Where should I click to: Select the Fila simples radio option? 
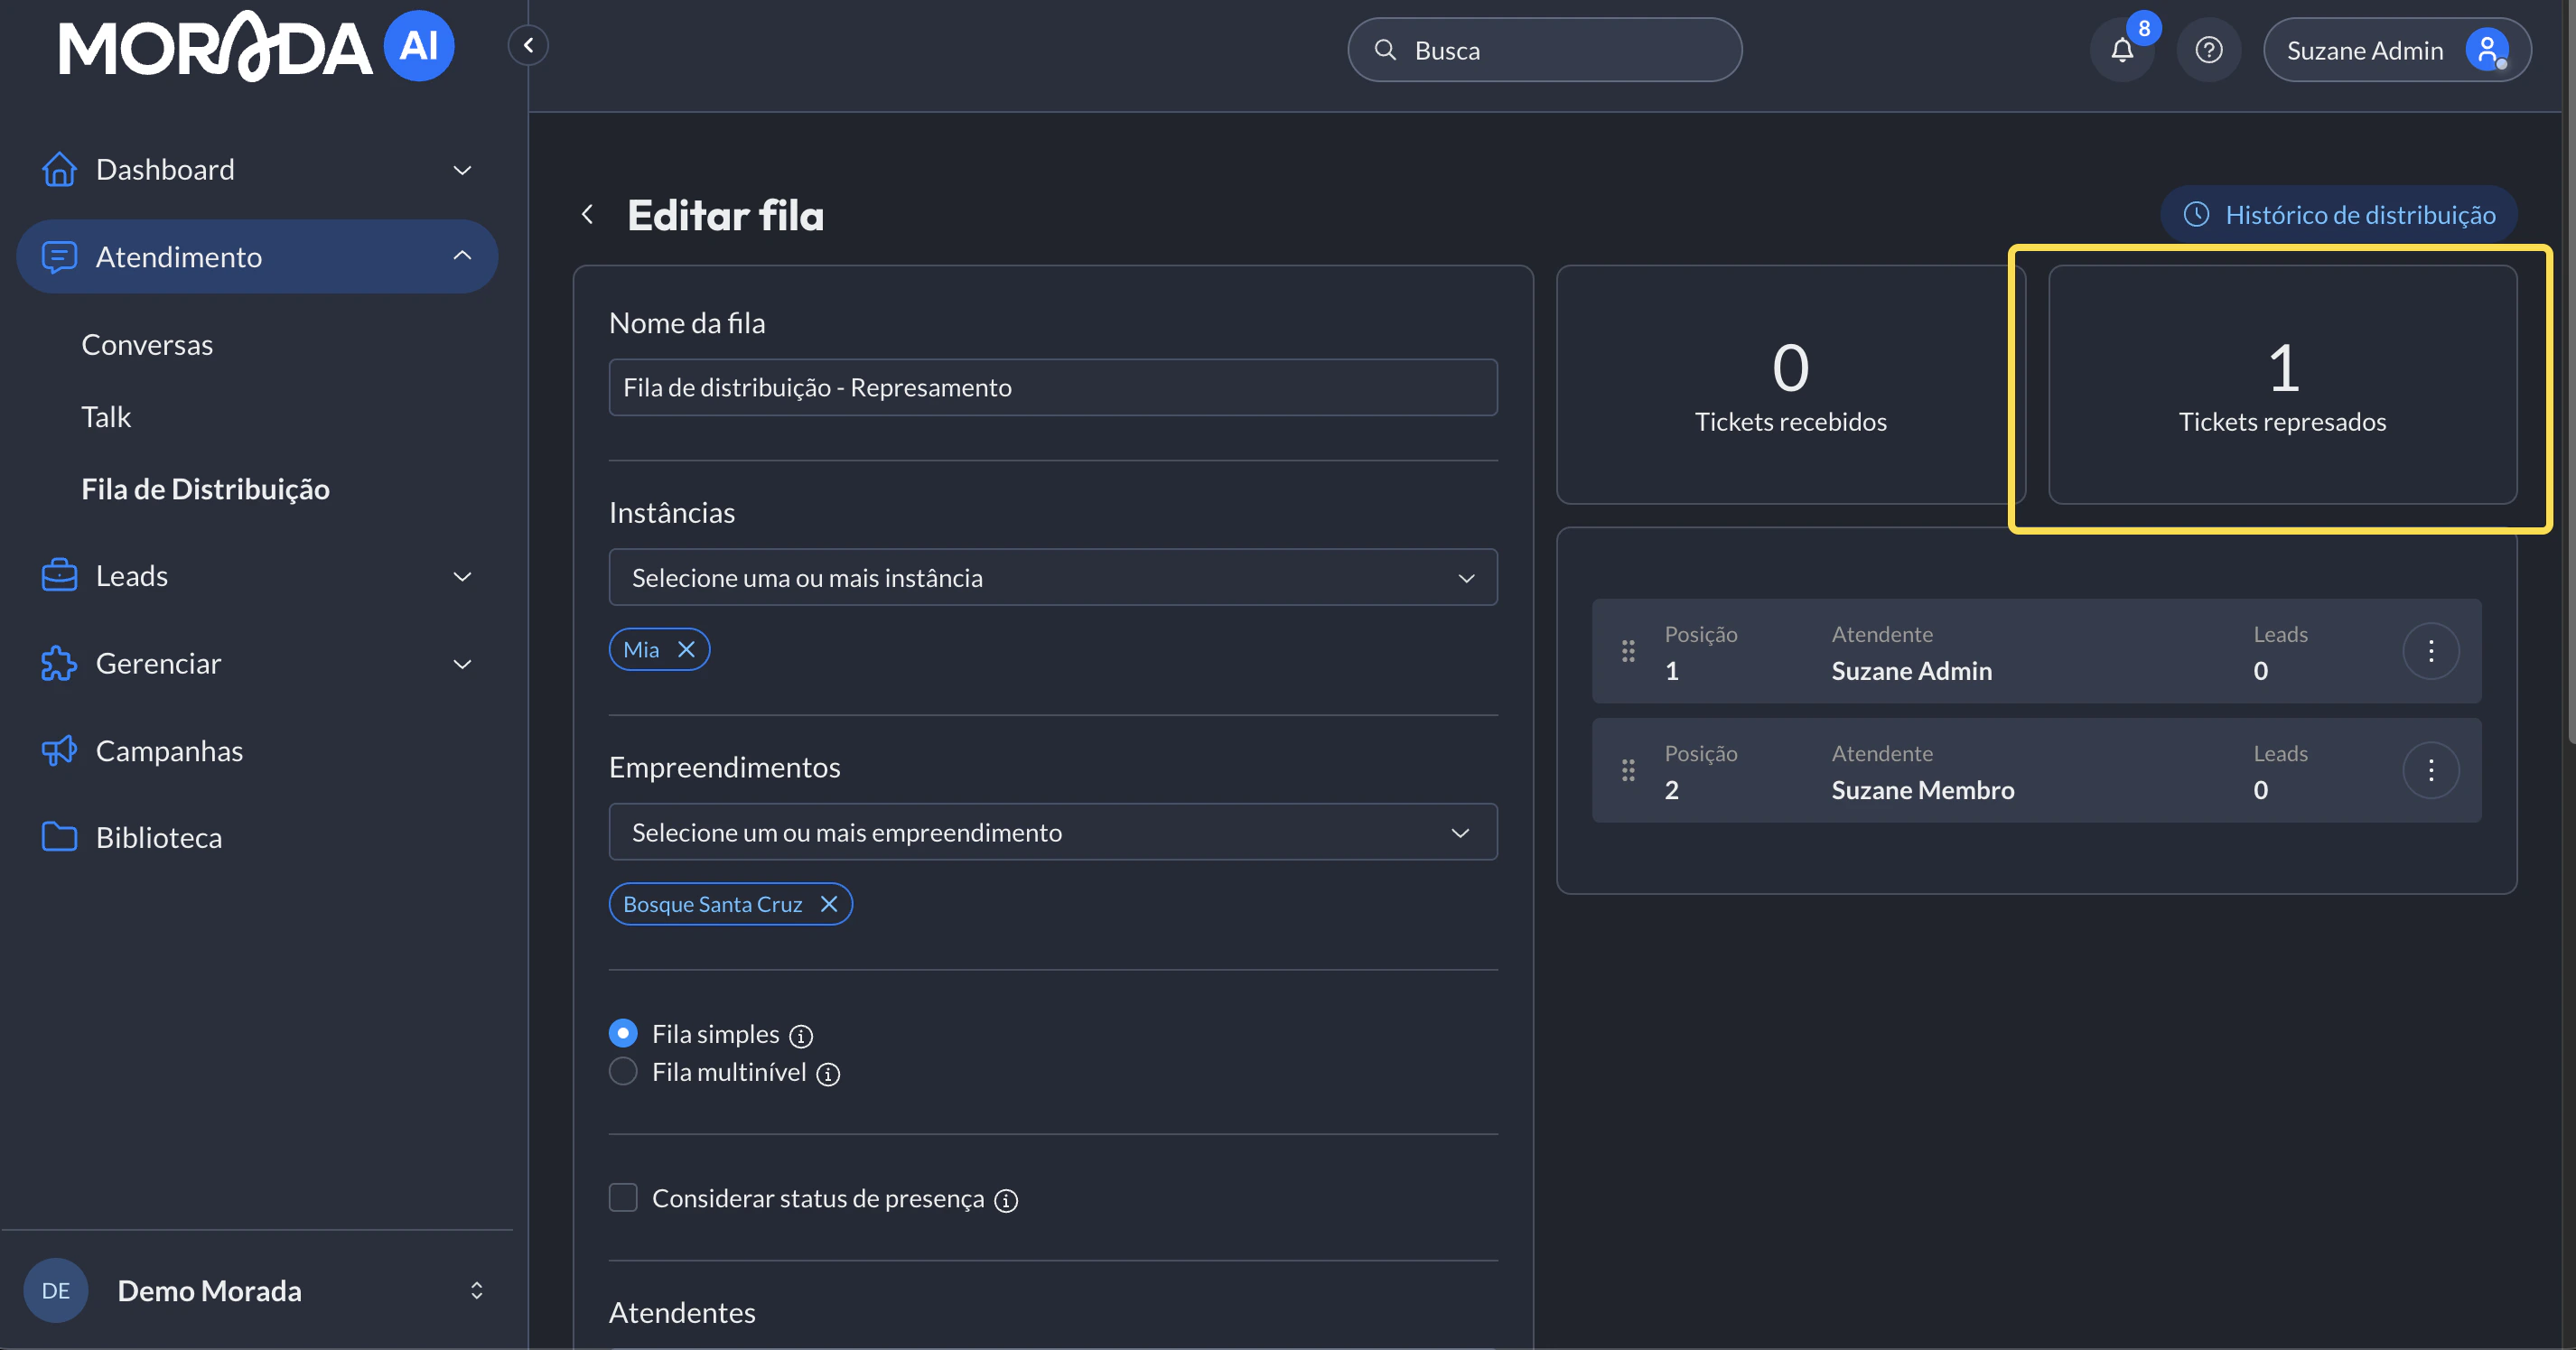coord(623,1033)
